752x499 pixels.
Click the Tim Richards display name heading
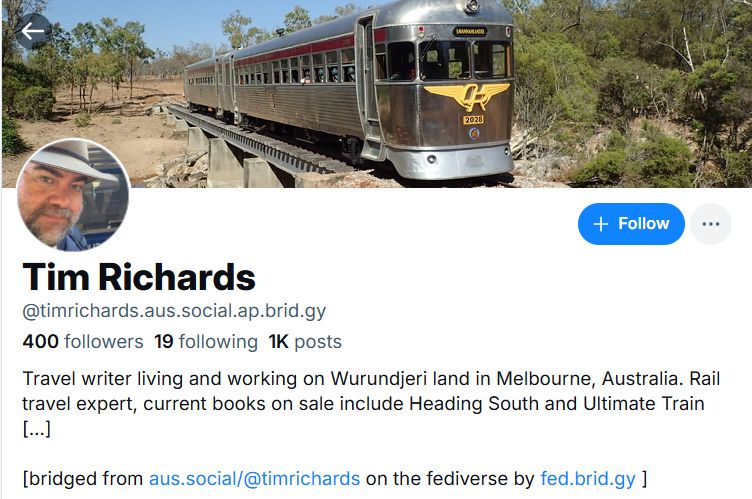click(139, 277)
